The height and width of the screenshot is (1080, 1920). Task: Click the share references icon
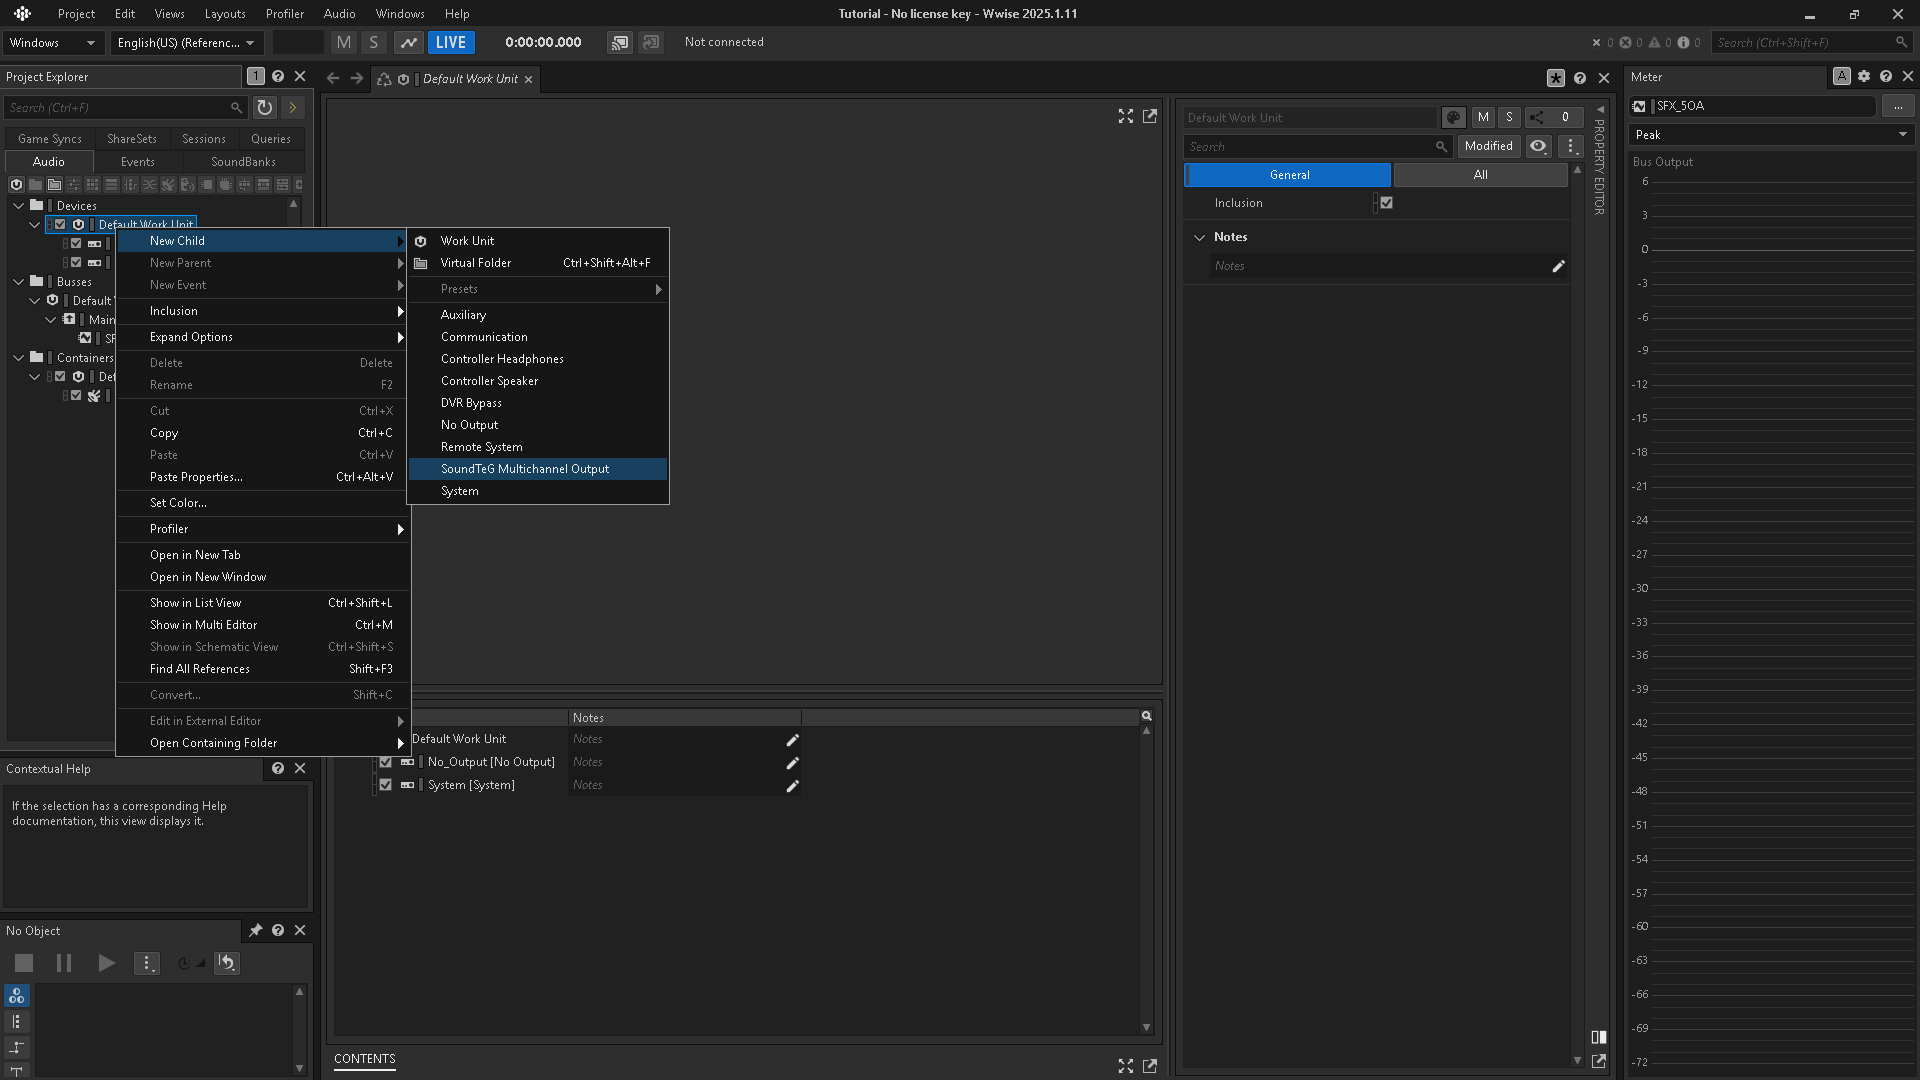(1537, 117)
